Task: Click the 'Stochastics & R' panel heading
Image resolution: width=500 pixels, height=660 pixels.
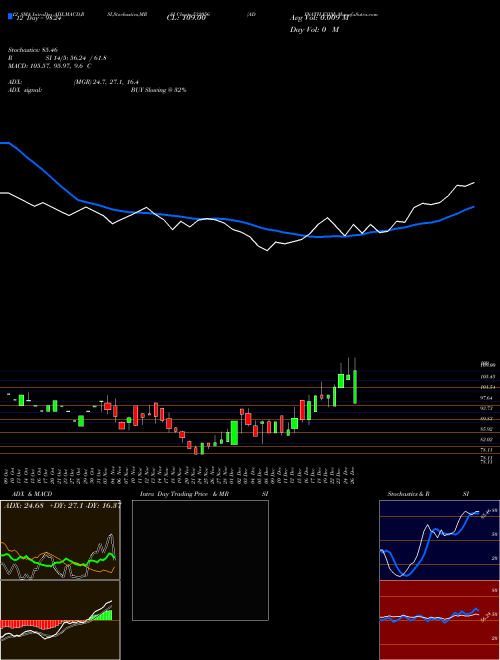Action: click(x=408, y=494)
